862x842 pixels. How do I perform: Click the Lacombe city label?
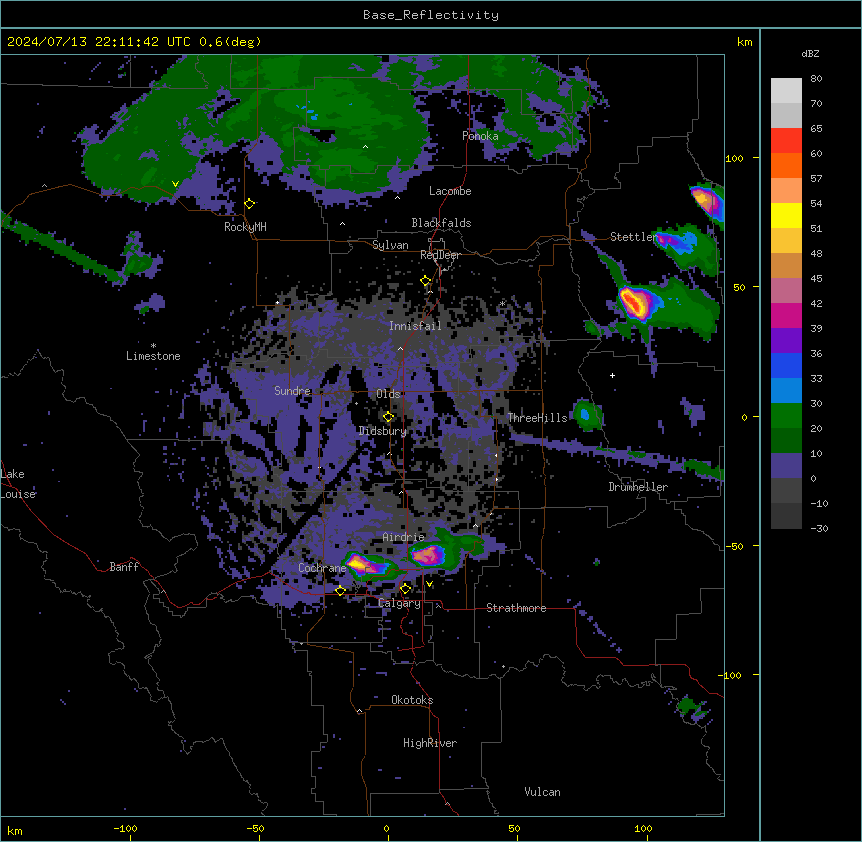450,191
